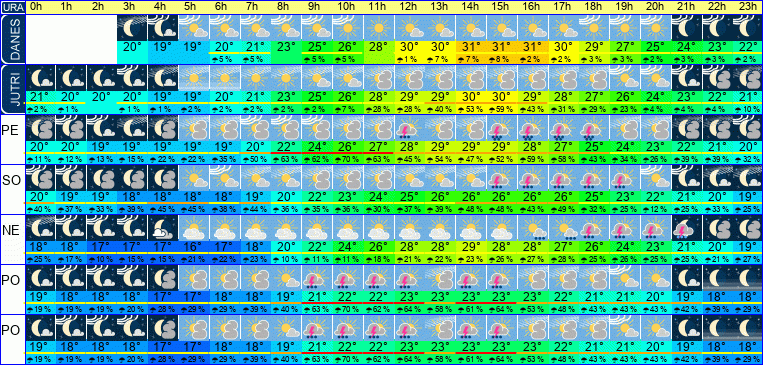Click the URA header cell
The width and height of the screenshot is (763, 365).
(x=12, y=7)
